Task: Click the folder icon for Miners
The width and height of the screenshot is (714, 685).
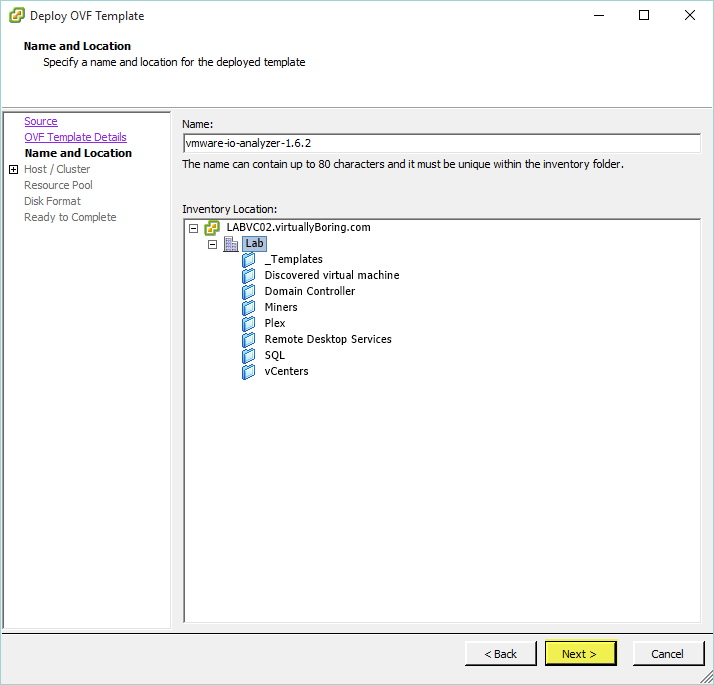Action: (x=249, y=307)
